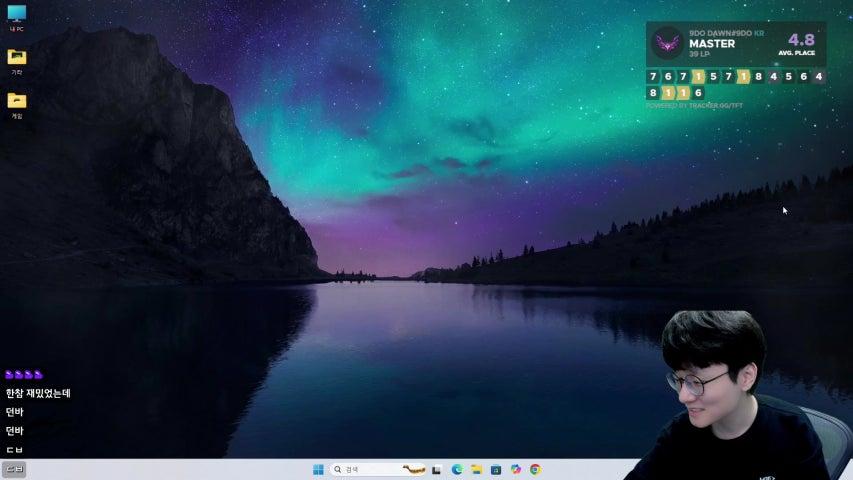853x480 pixels.
Task: Click the taskbar search box labeled 검색
Action: tap(379, 469)
